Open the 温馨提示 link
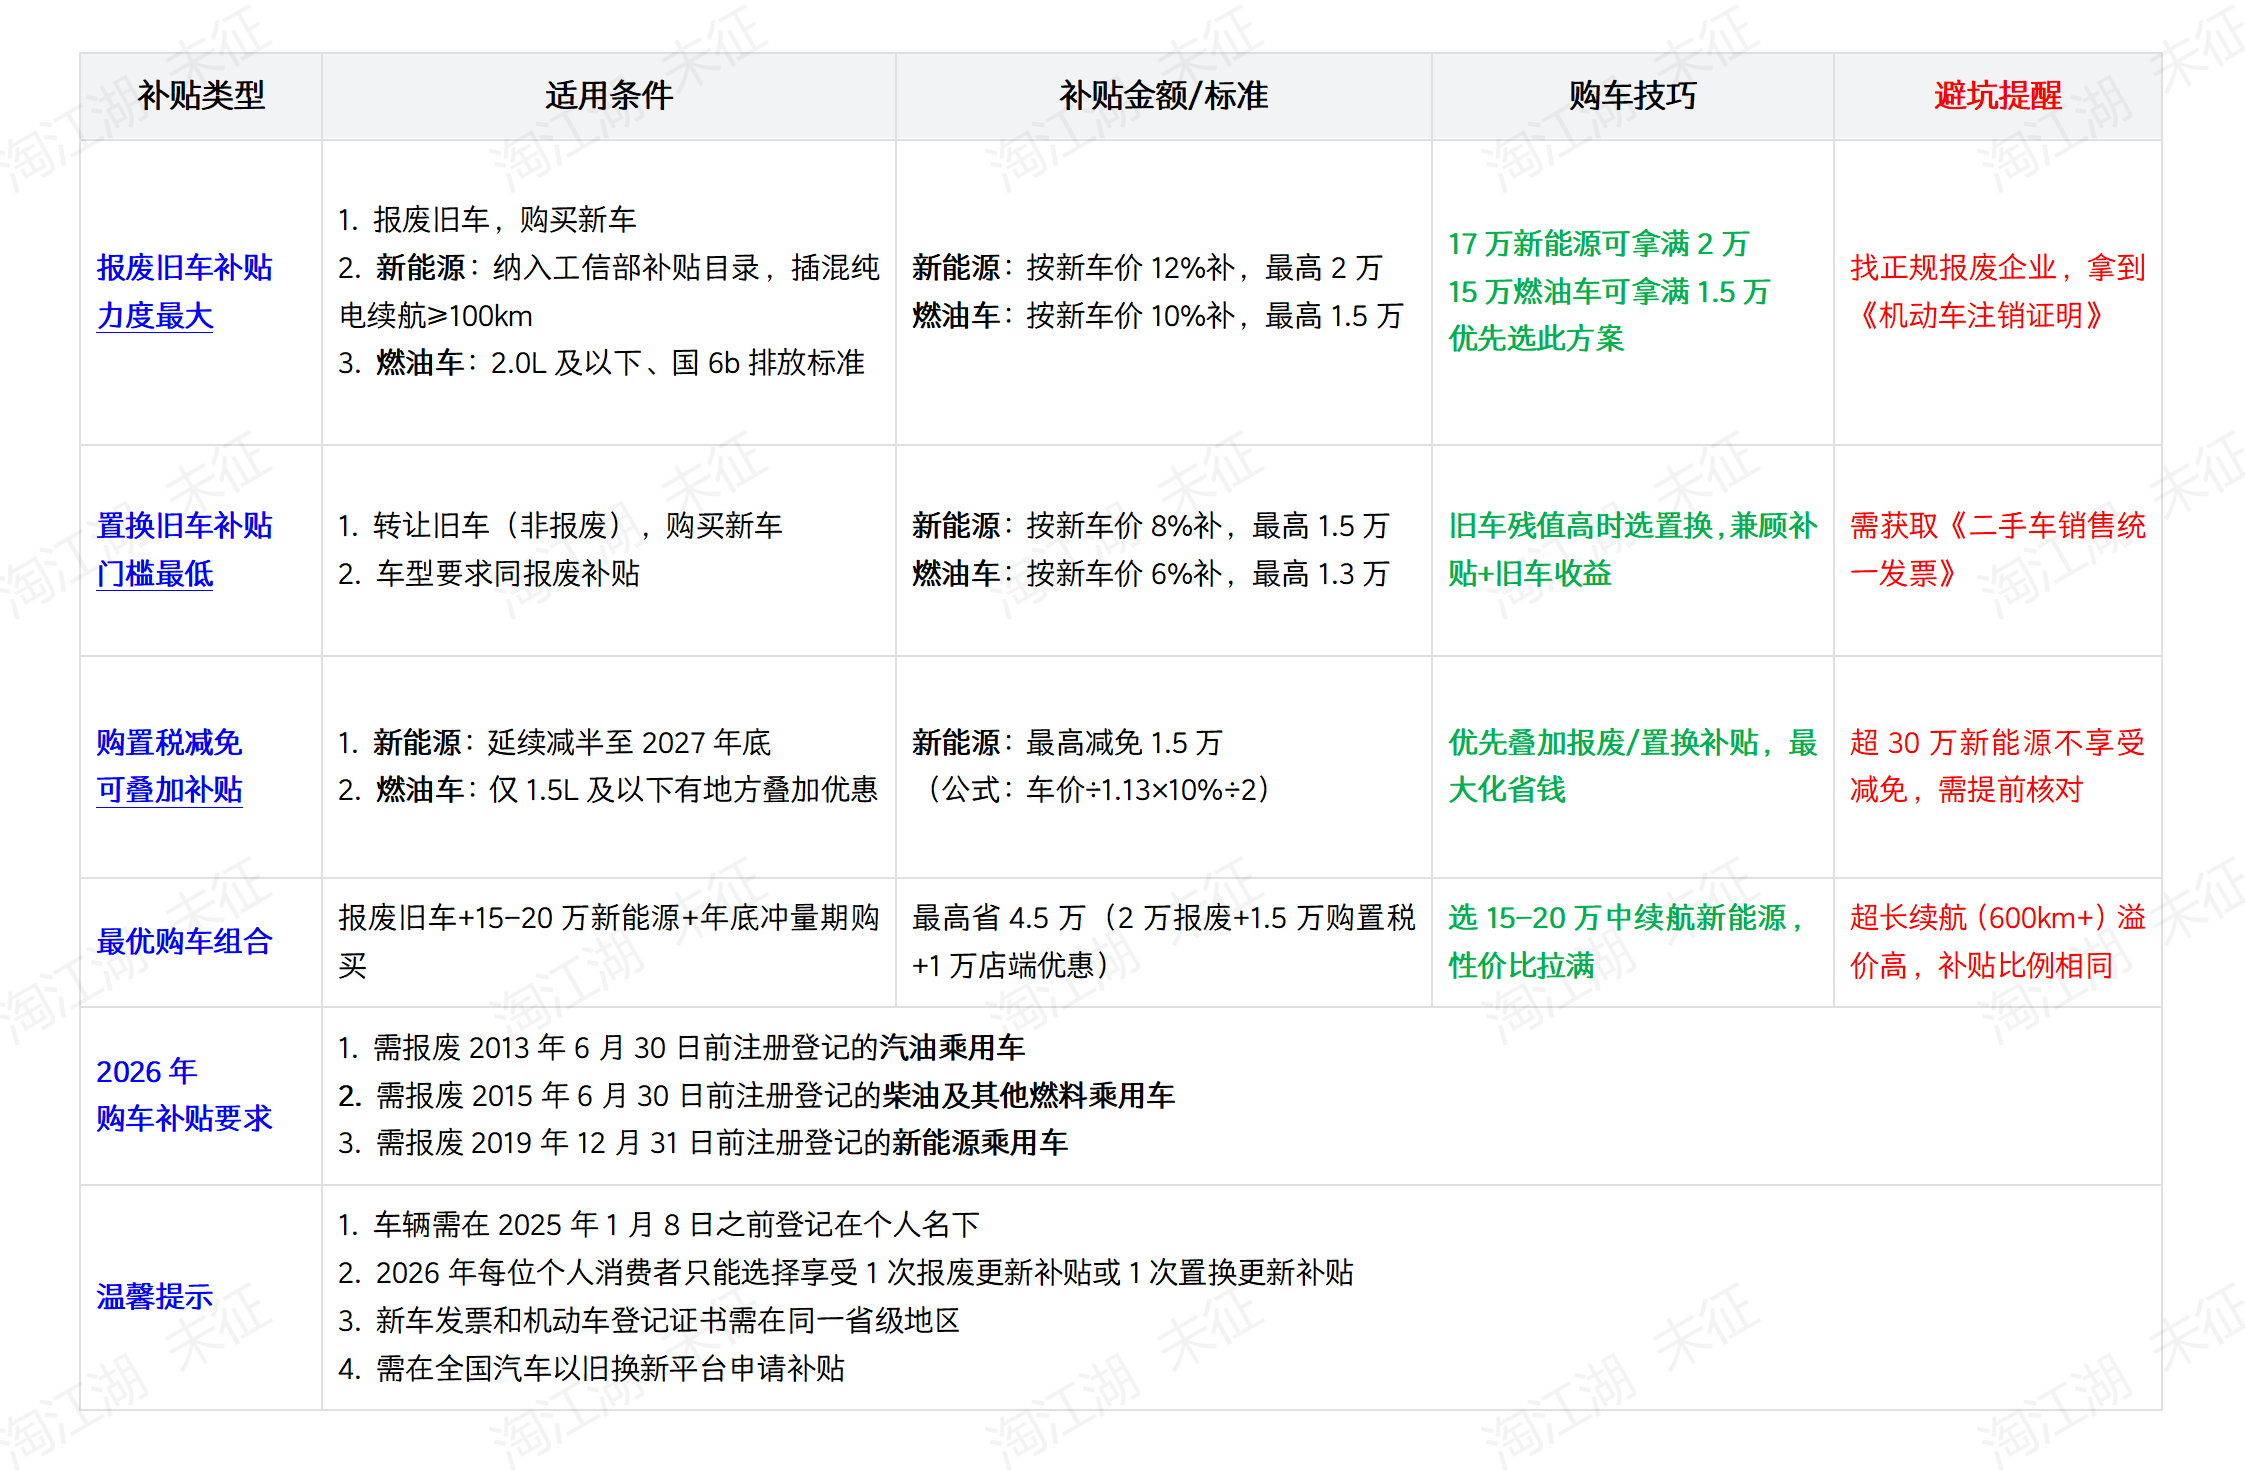This screenshot has width=2245, height=1470. (154, 1296)
